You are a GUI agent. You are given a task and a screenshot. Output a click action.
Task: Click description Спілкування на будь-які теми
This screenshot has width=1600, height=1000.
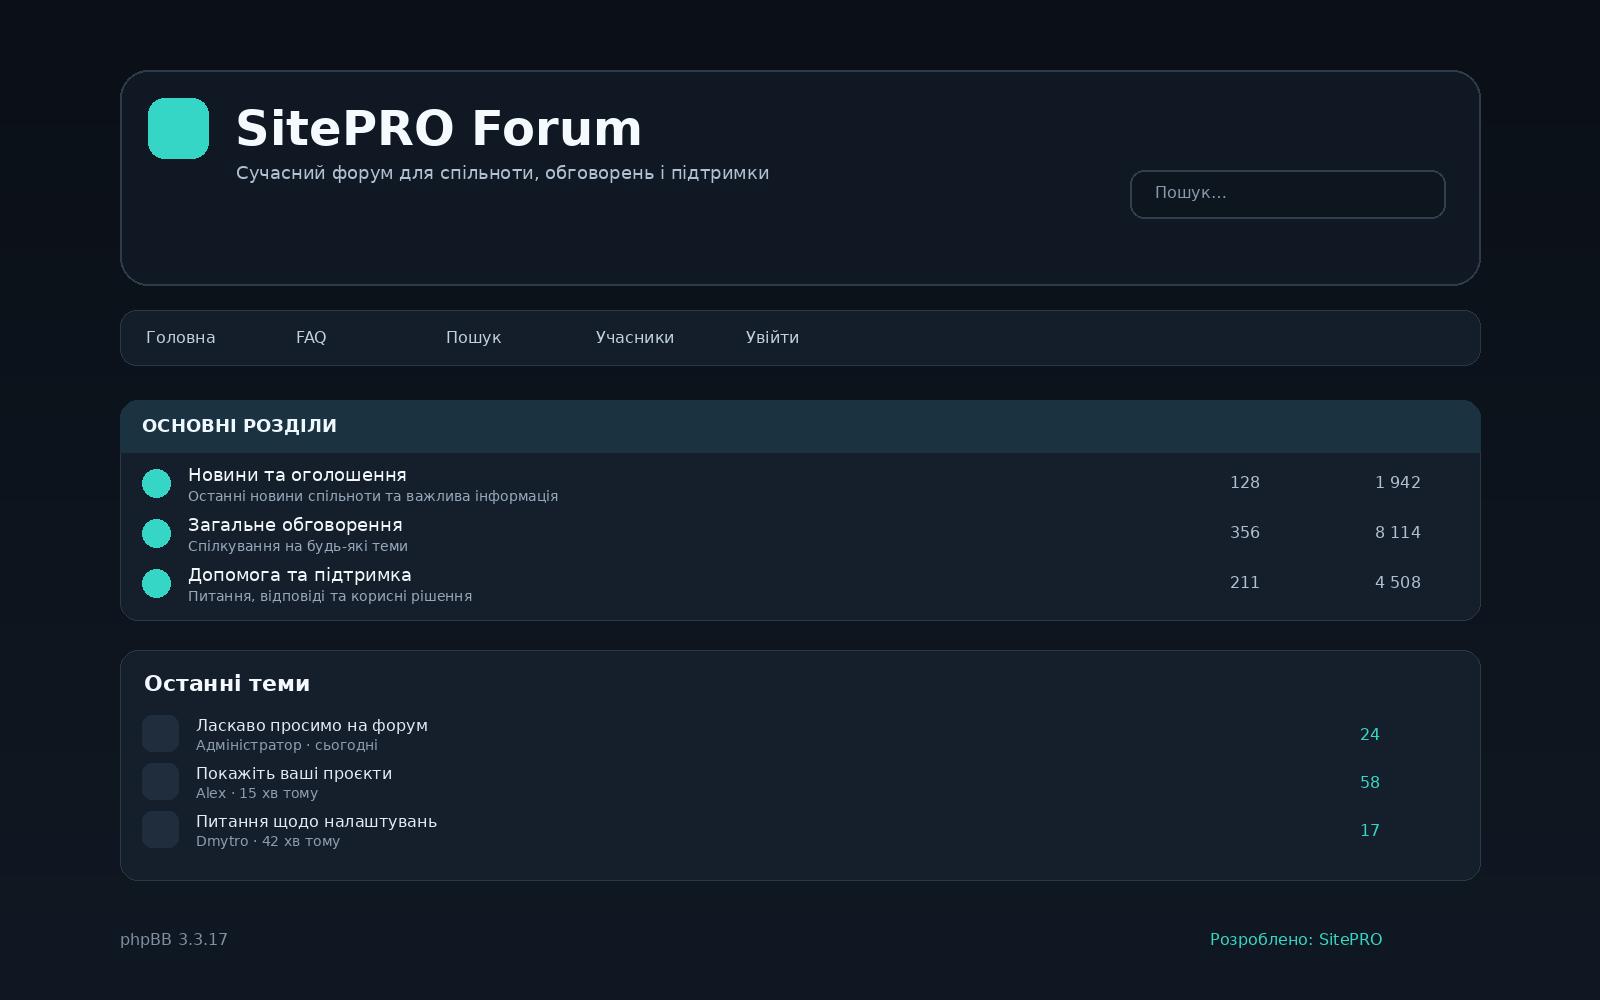298,546
